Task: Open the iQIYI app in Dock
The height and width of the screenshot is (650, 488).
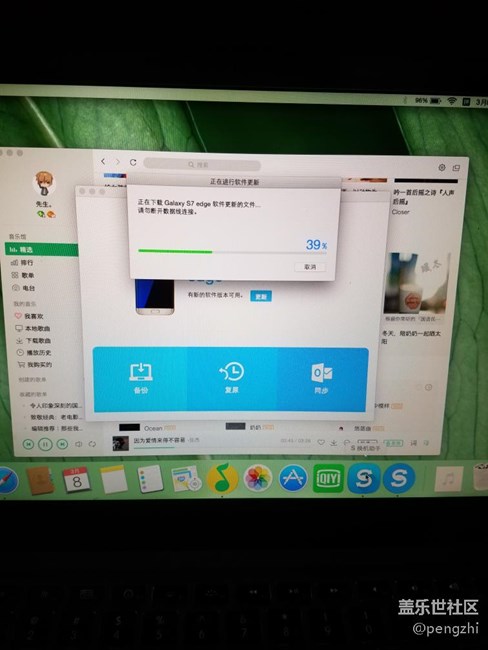Action: coord(329,479)
